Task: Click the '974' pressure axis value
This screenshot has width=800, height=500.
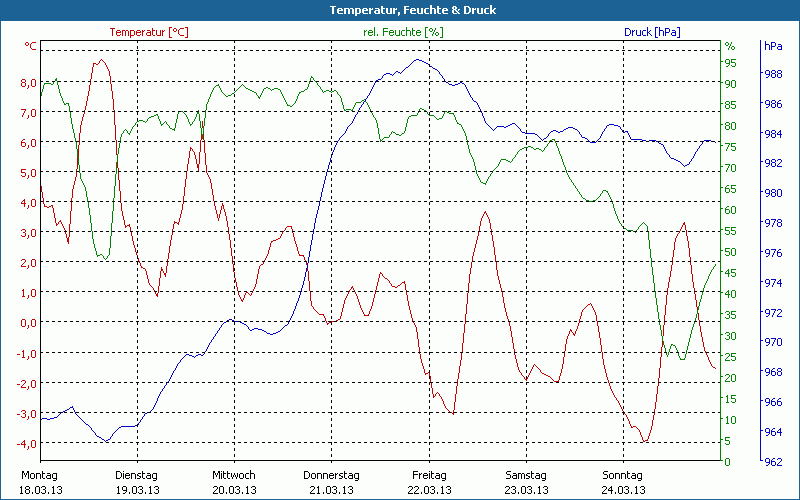Action: point(773,283)
